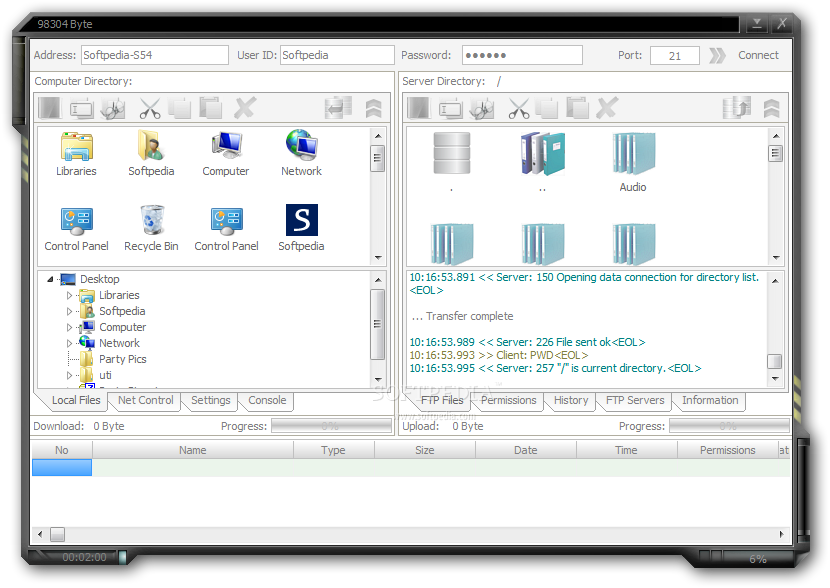Click the Type column header
The image size is (830, 588).
[x=333, y=450]
